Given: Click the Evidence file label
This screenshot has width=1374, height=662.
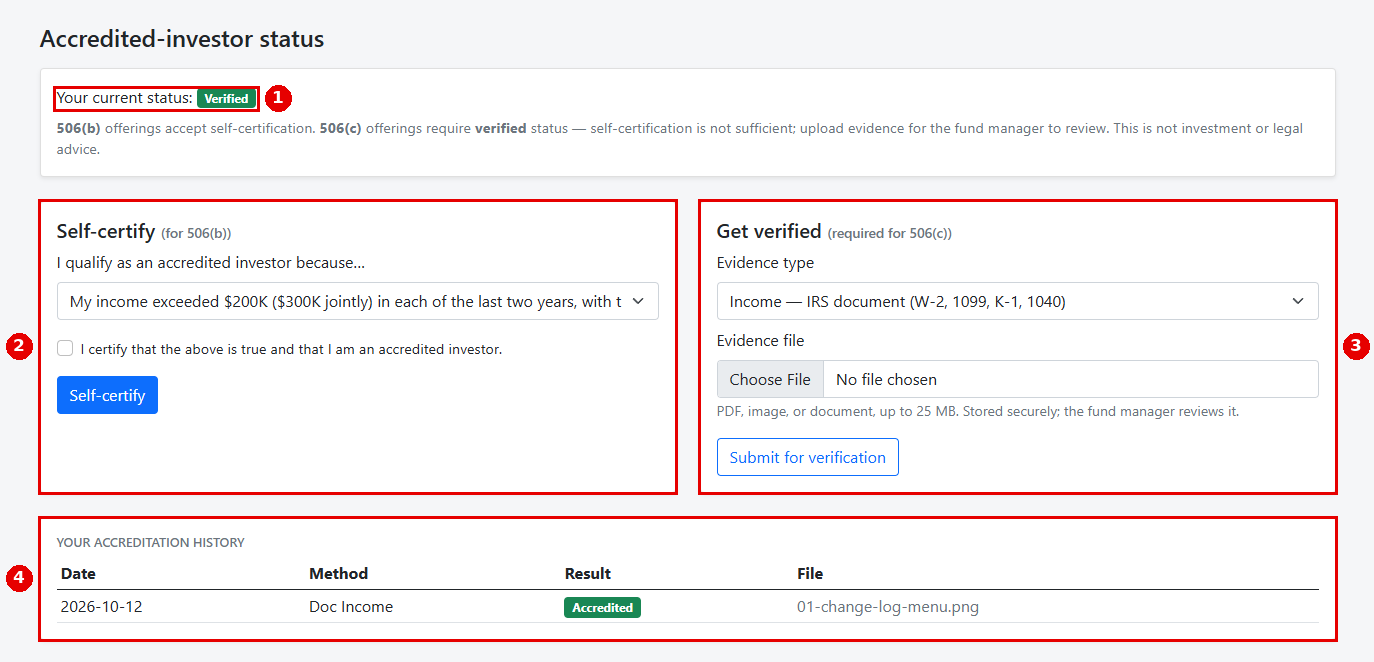Looking at the screenshot, I should (x=760, y=340).
